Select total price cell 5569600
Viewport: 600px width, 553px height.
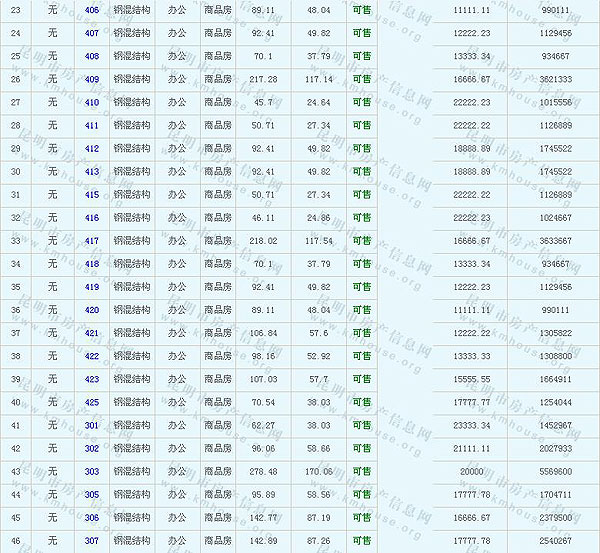tap(553, 471)
